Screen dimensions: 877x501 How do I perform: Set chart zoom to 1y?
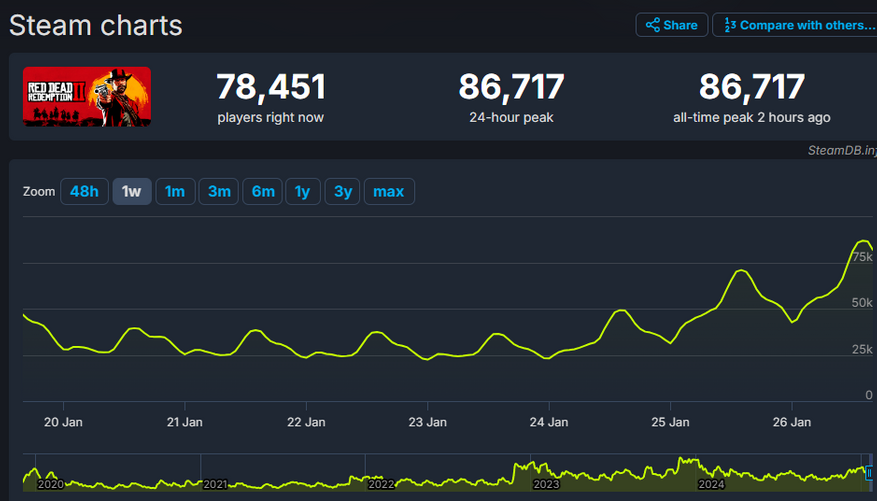(303, 191)
